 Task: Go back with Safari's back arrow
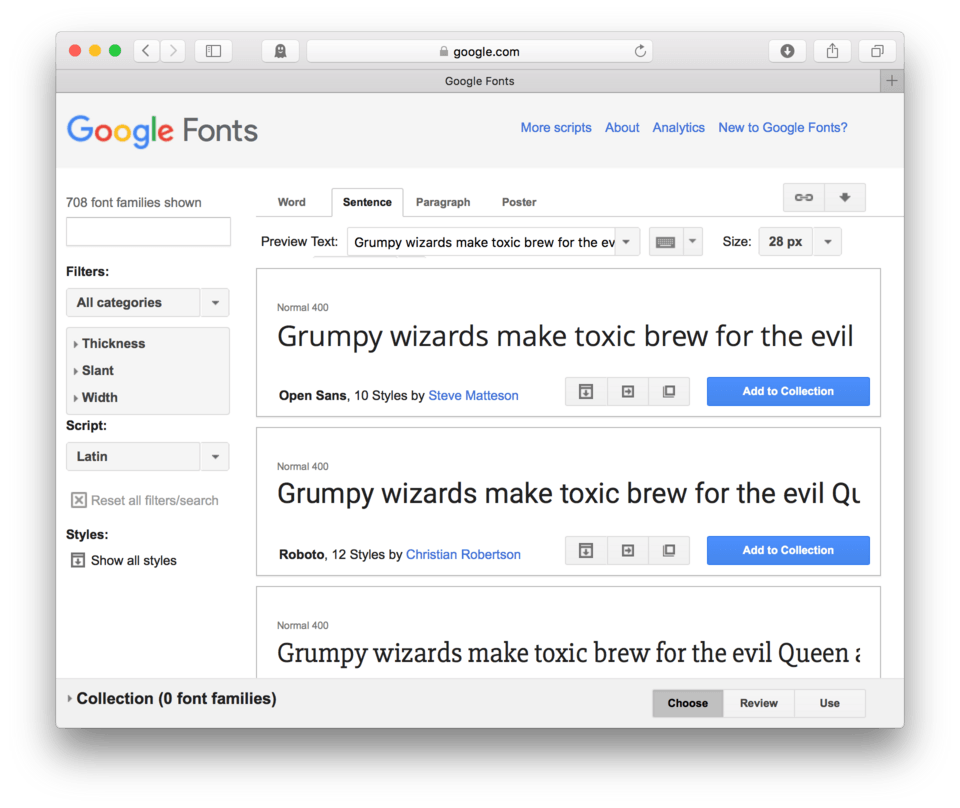[x=146, y=51]
